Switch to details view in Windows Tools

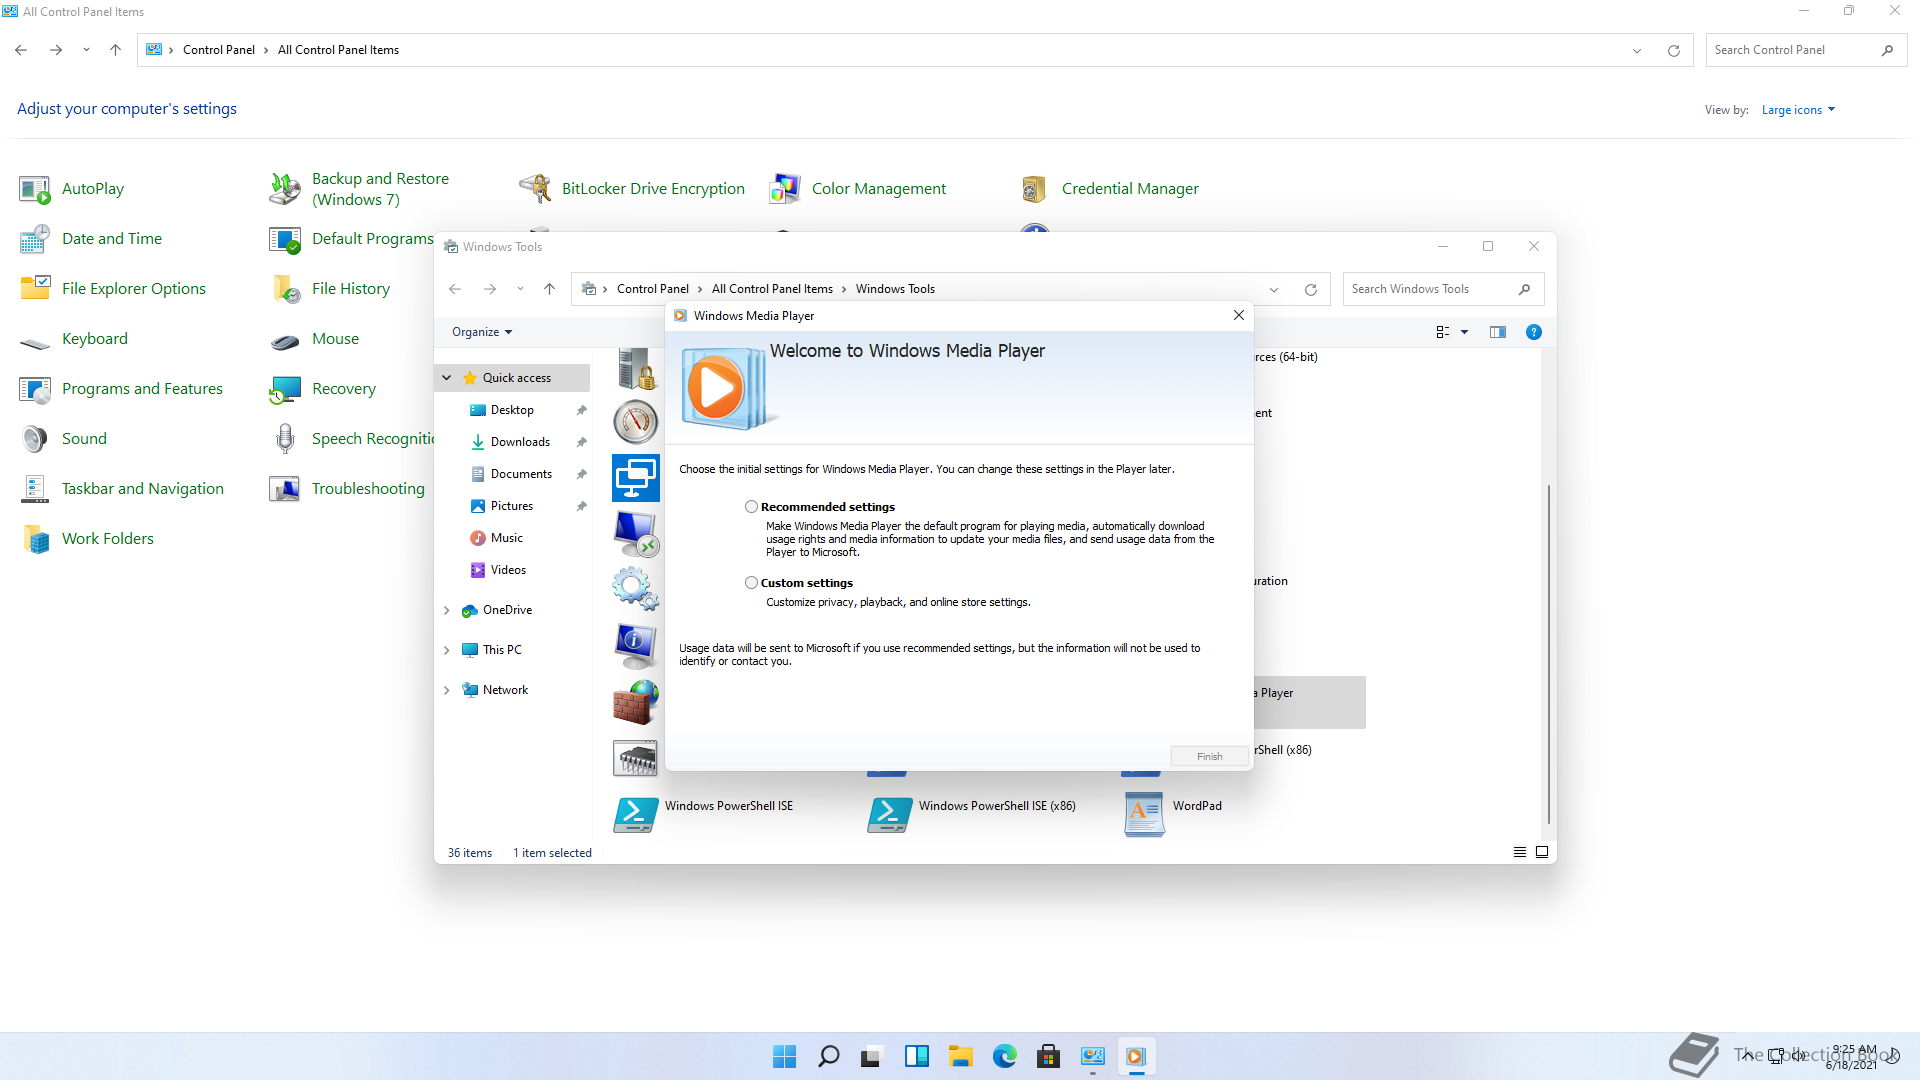pos(1520,852)
